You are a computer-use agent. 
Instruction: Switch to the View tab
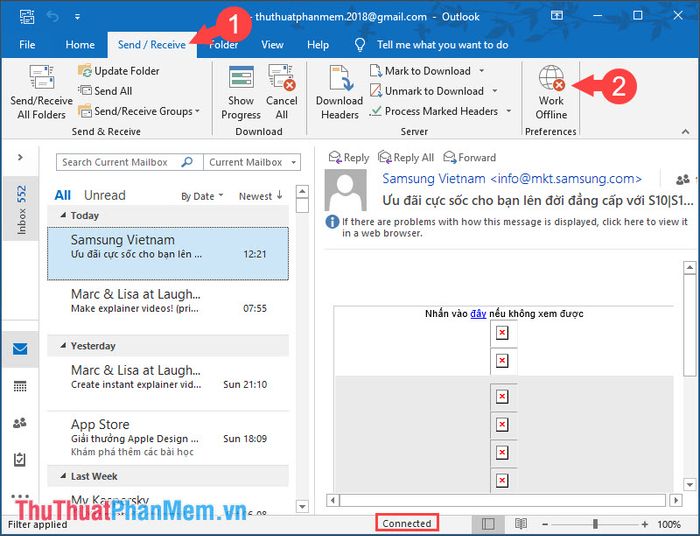272,45
